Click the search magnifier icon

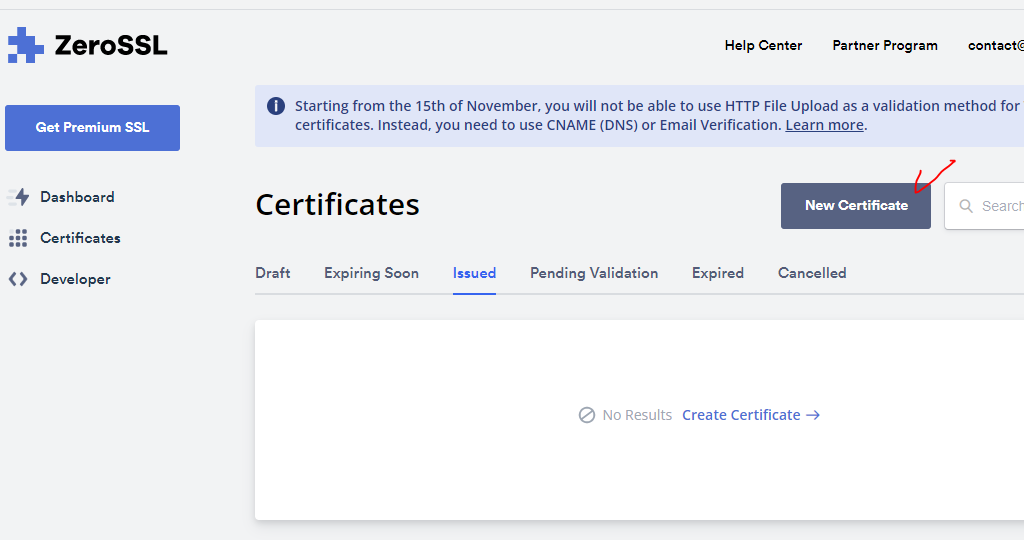click(966, 206)
